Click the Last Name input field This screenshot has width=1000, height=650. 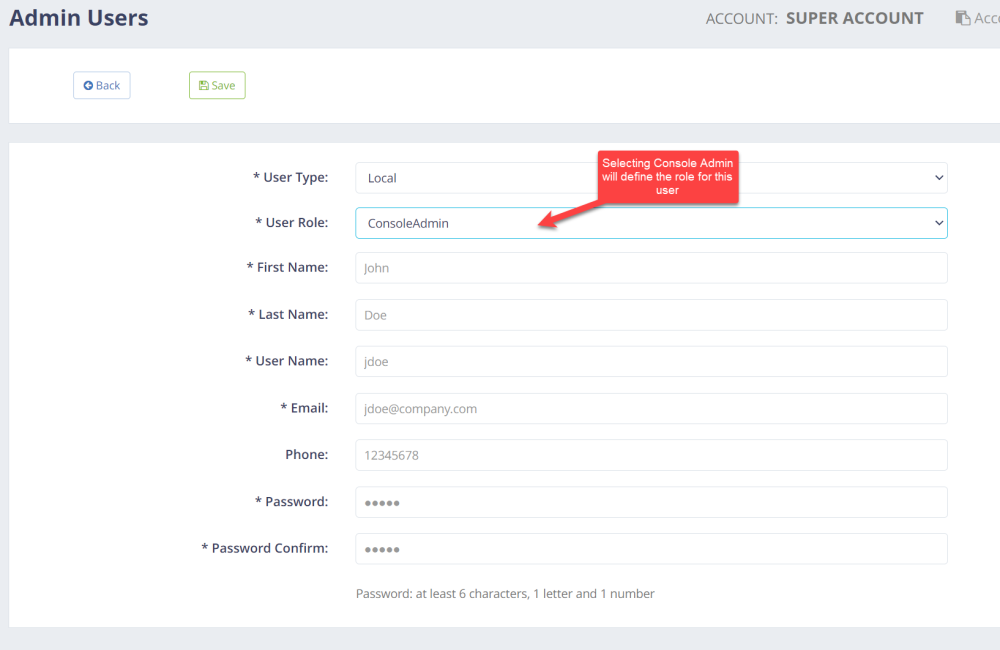tap(650, 314)
